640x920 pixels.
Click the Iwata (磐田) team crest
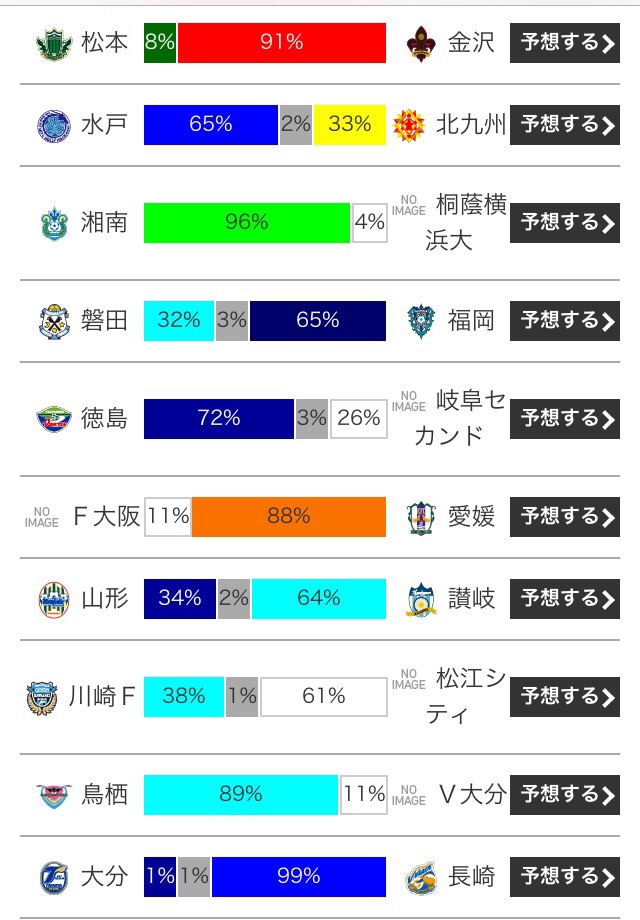pos(53,322)
